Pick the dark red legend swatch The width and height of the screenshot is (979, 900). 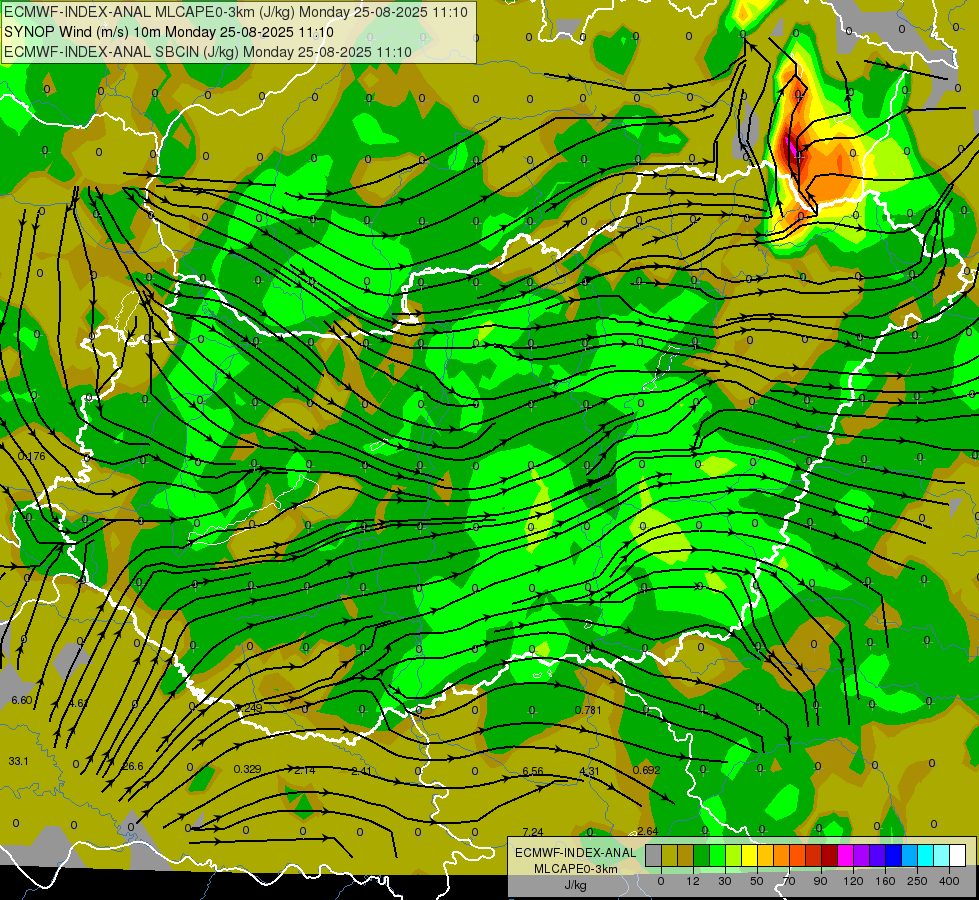[830, 856]
